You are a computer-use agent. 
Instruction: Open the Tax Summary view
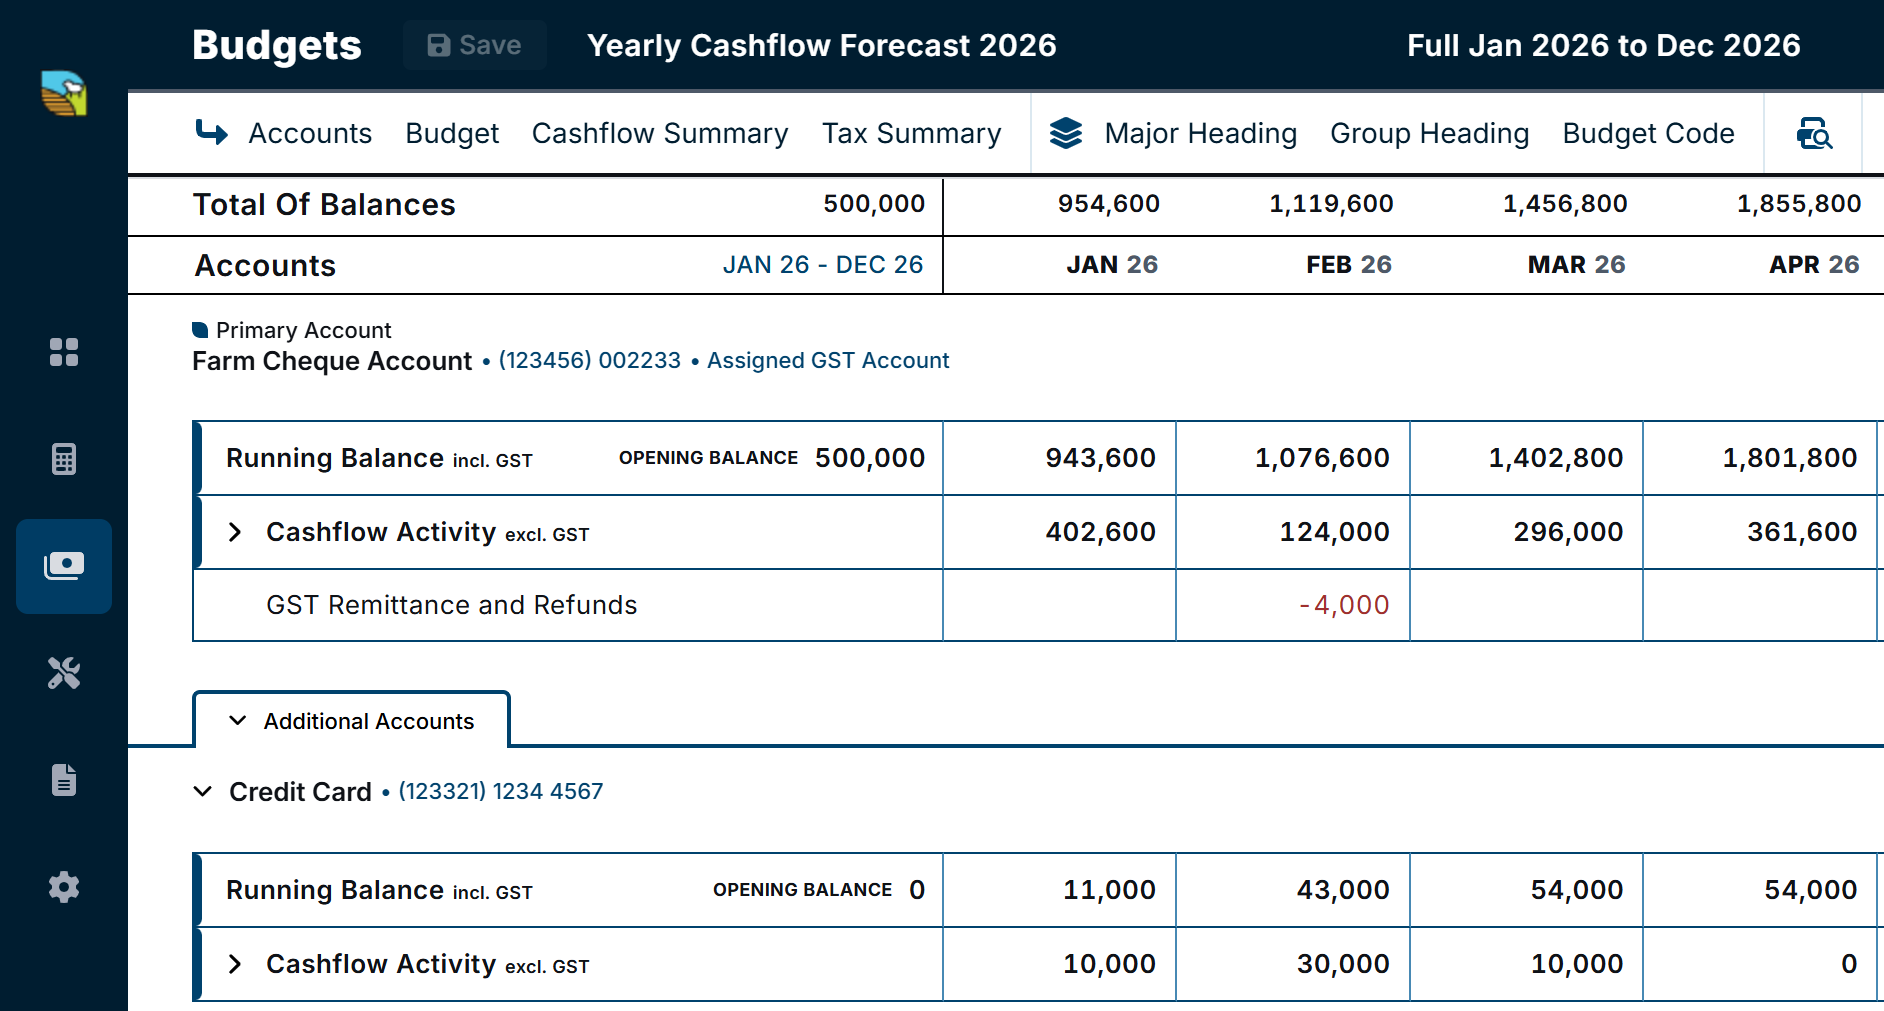point(911,133)
